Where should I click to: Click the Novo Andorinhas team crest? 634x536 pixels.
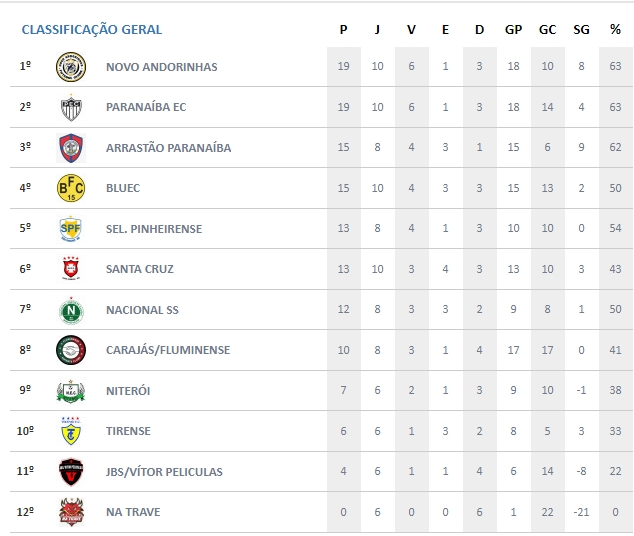tap(71, 66)
